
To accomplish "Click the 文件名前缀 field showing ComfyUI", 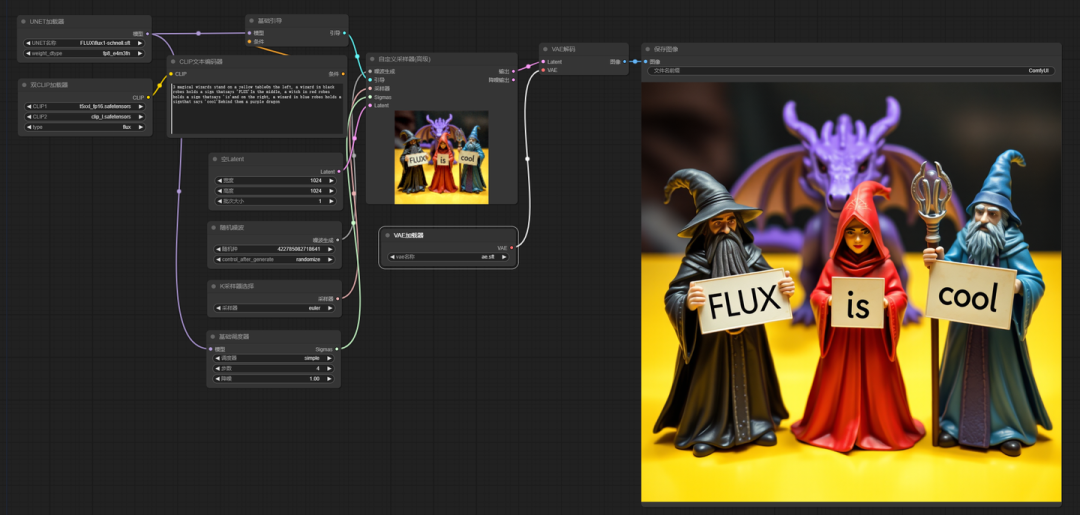I will (x=851, y=70).
